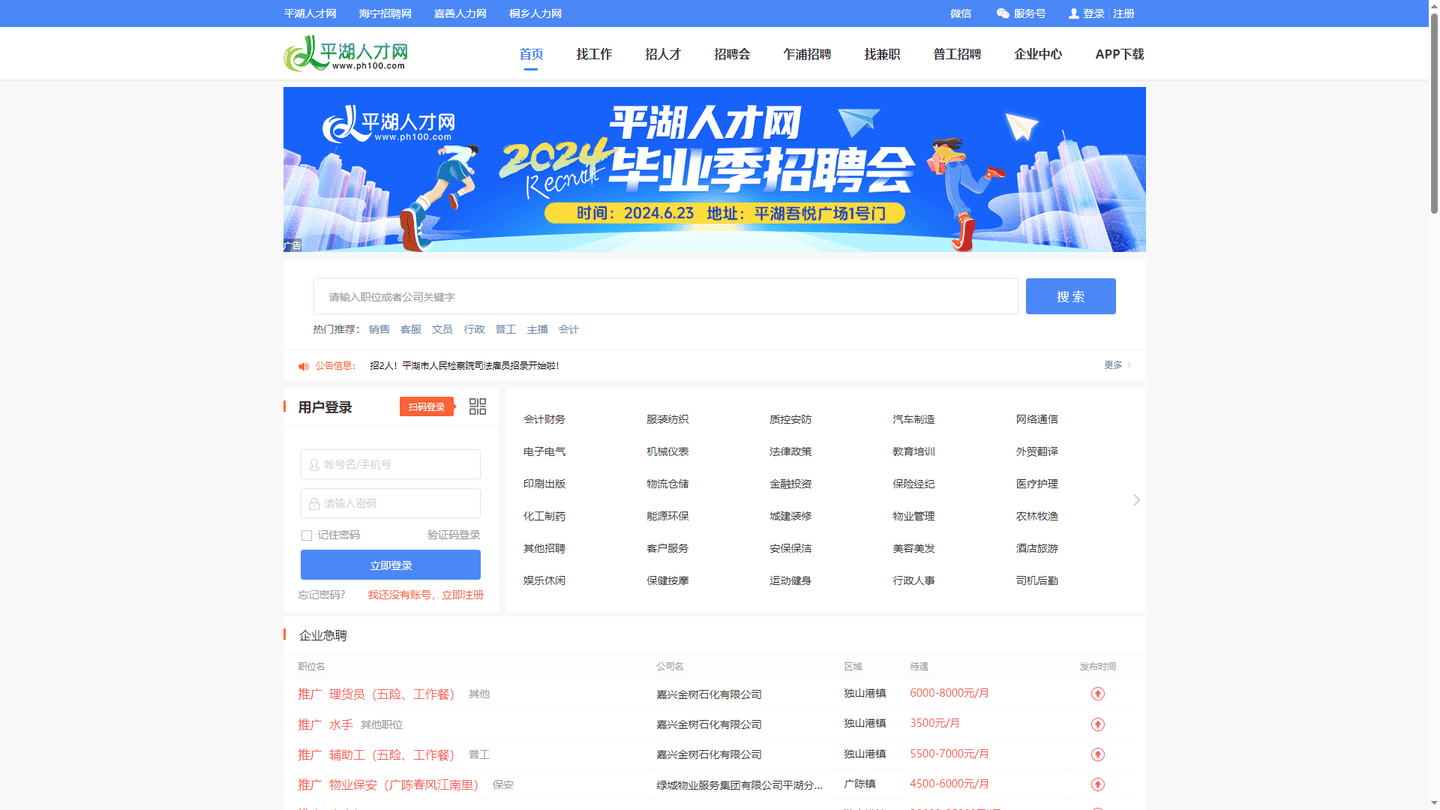The height and width of the screenshot is (810, 1440).
Task: Click the promote arrow icon for 理货员 row
Action: coord(1097,694)
